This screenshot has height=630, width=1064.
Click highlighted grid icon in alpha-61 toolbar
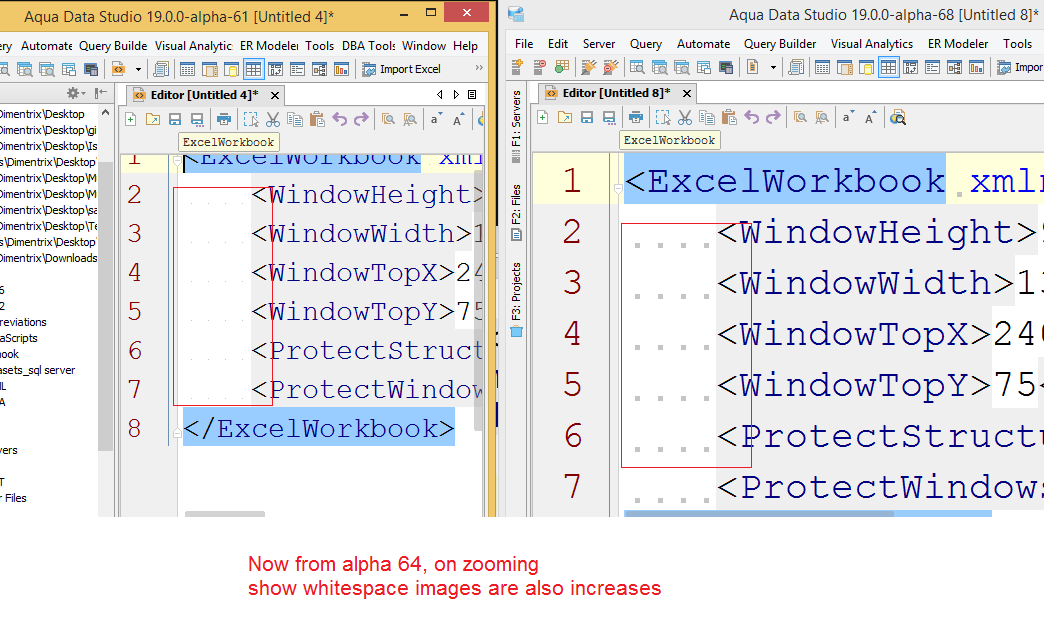coord(253,69)
